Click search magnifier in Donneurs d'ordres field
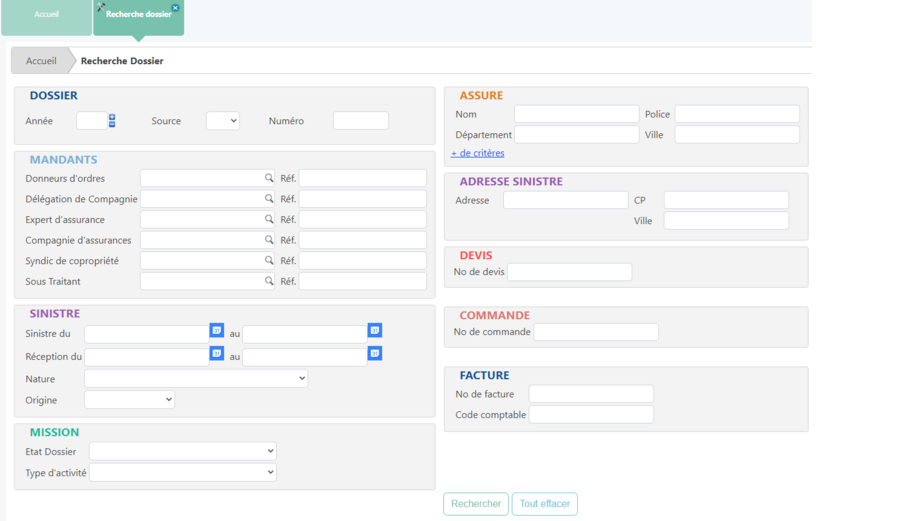900x521 pixels. pos(268,178)
